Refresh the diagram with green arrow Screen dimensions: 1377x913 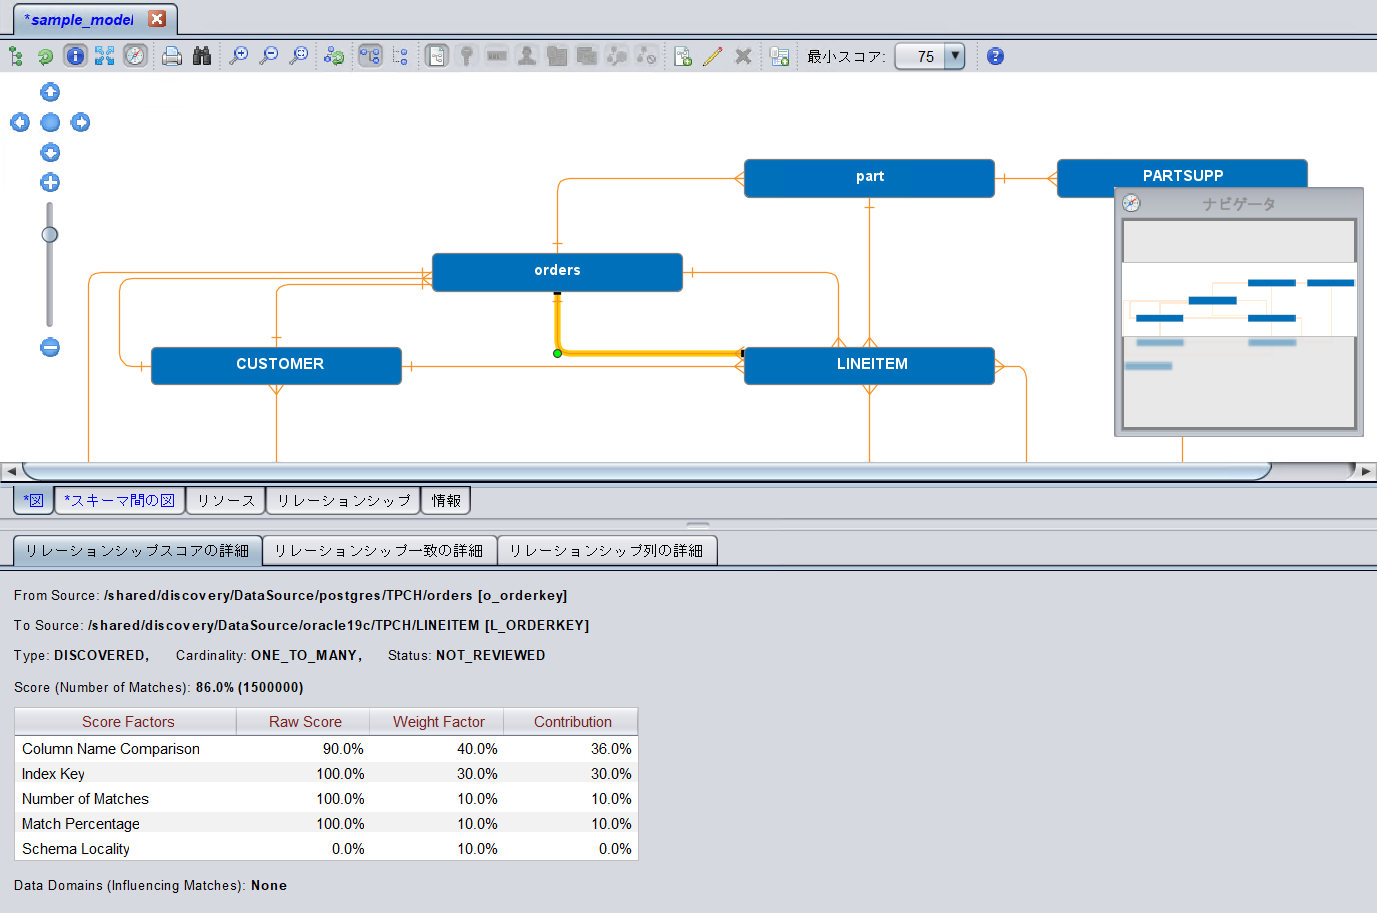45,56
